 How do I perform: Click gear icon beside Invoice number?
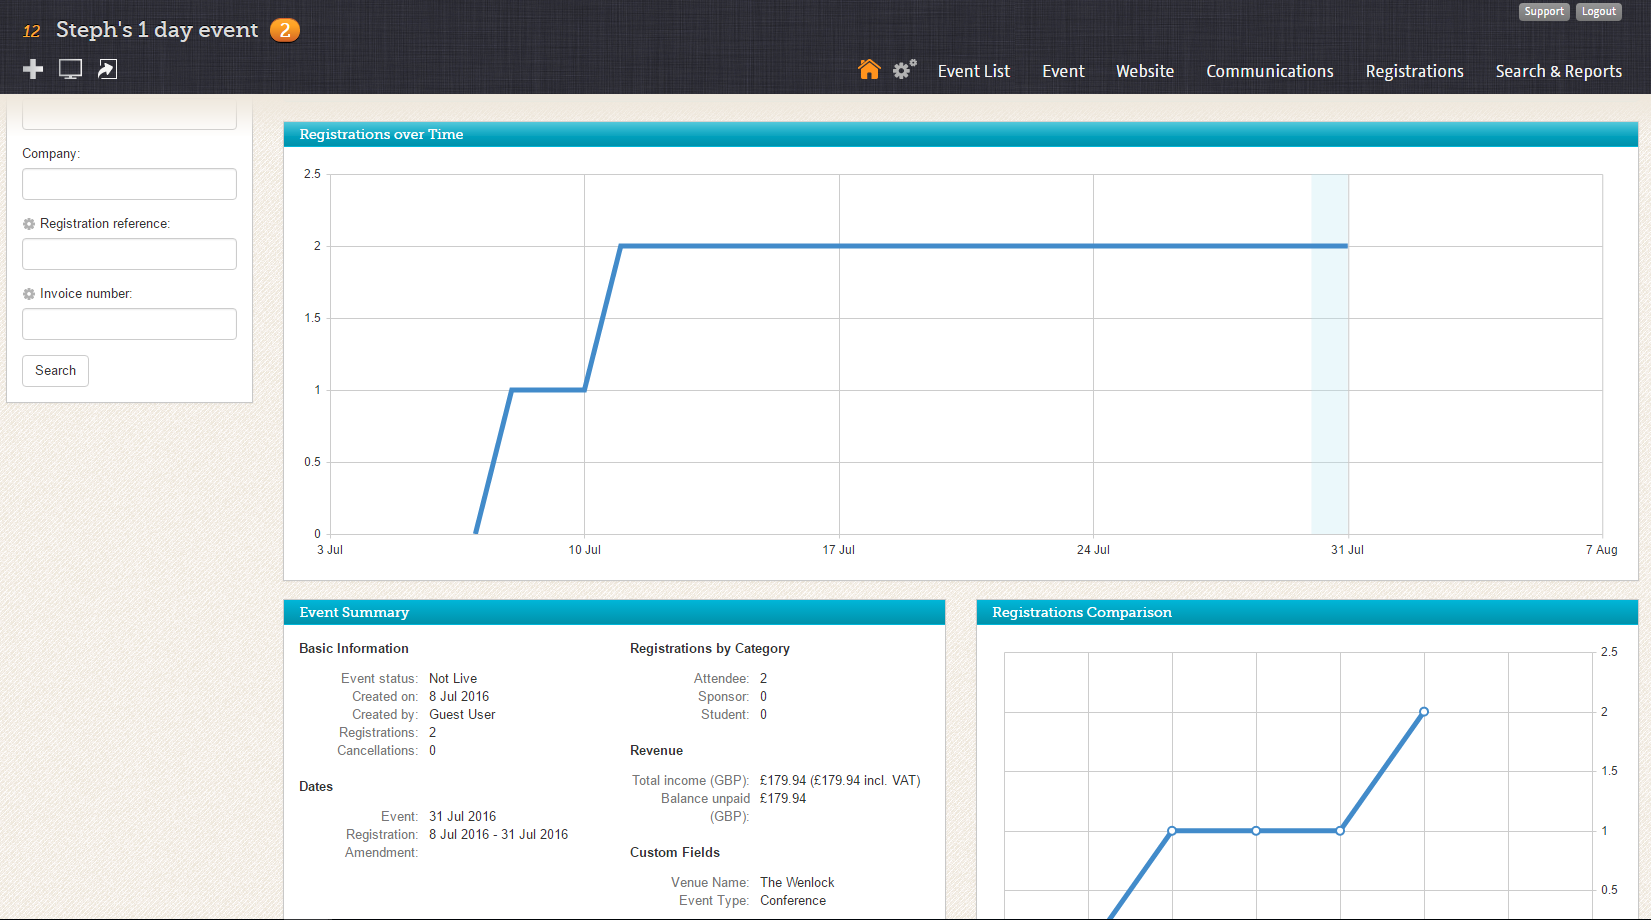click(x=29, y=294)
